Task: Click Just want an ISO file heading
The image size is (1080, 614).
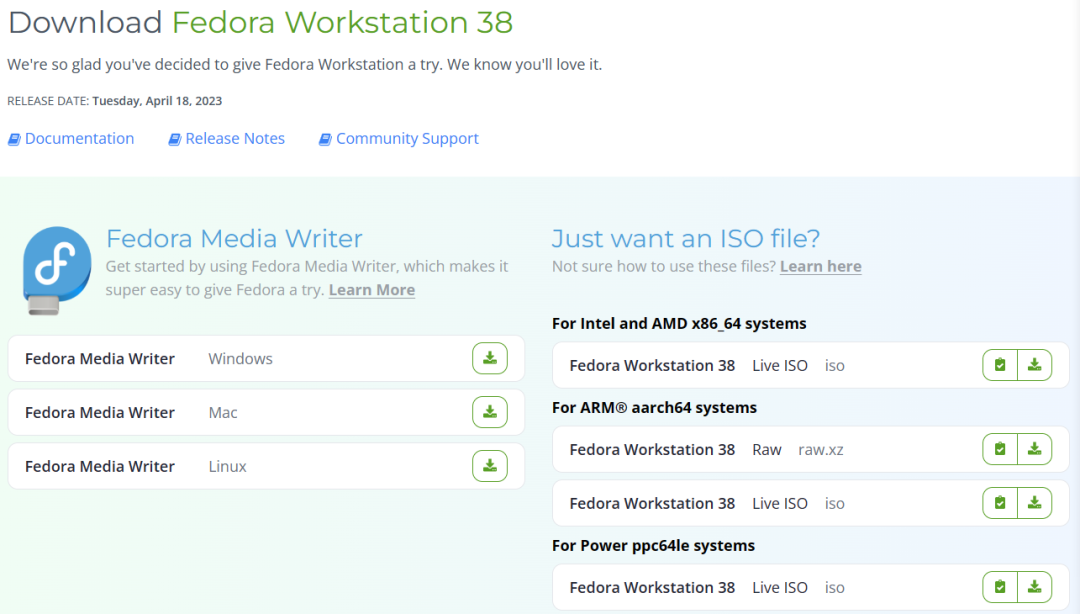Action: tap(686, 238)
